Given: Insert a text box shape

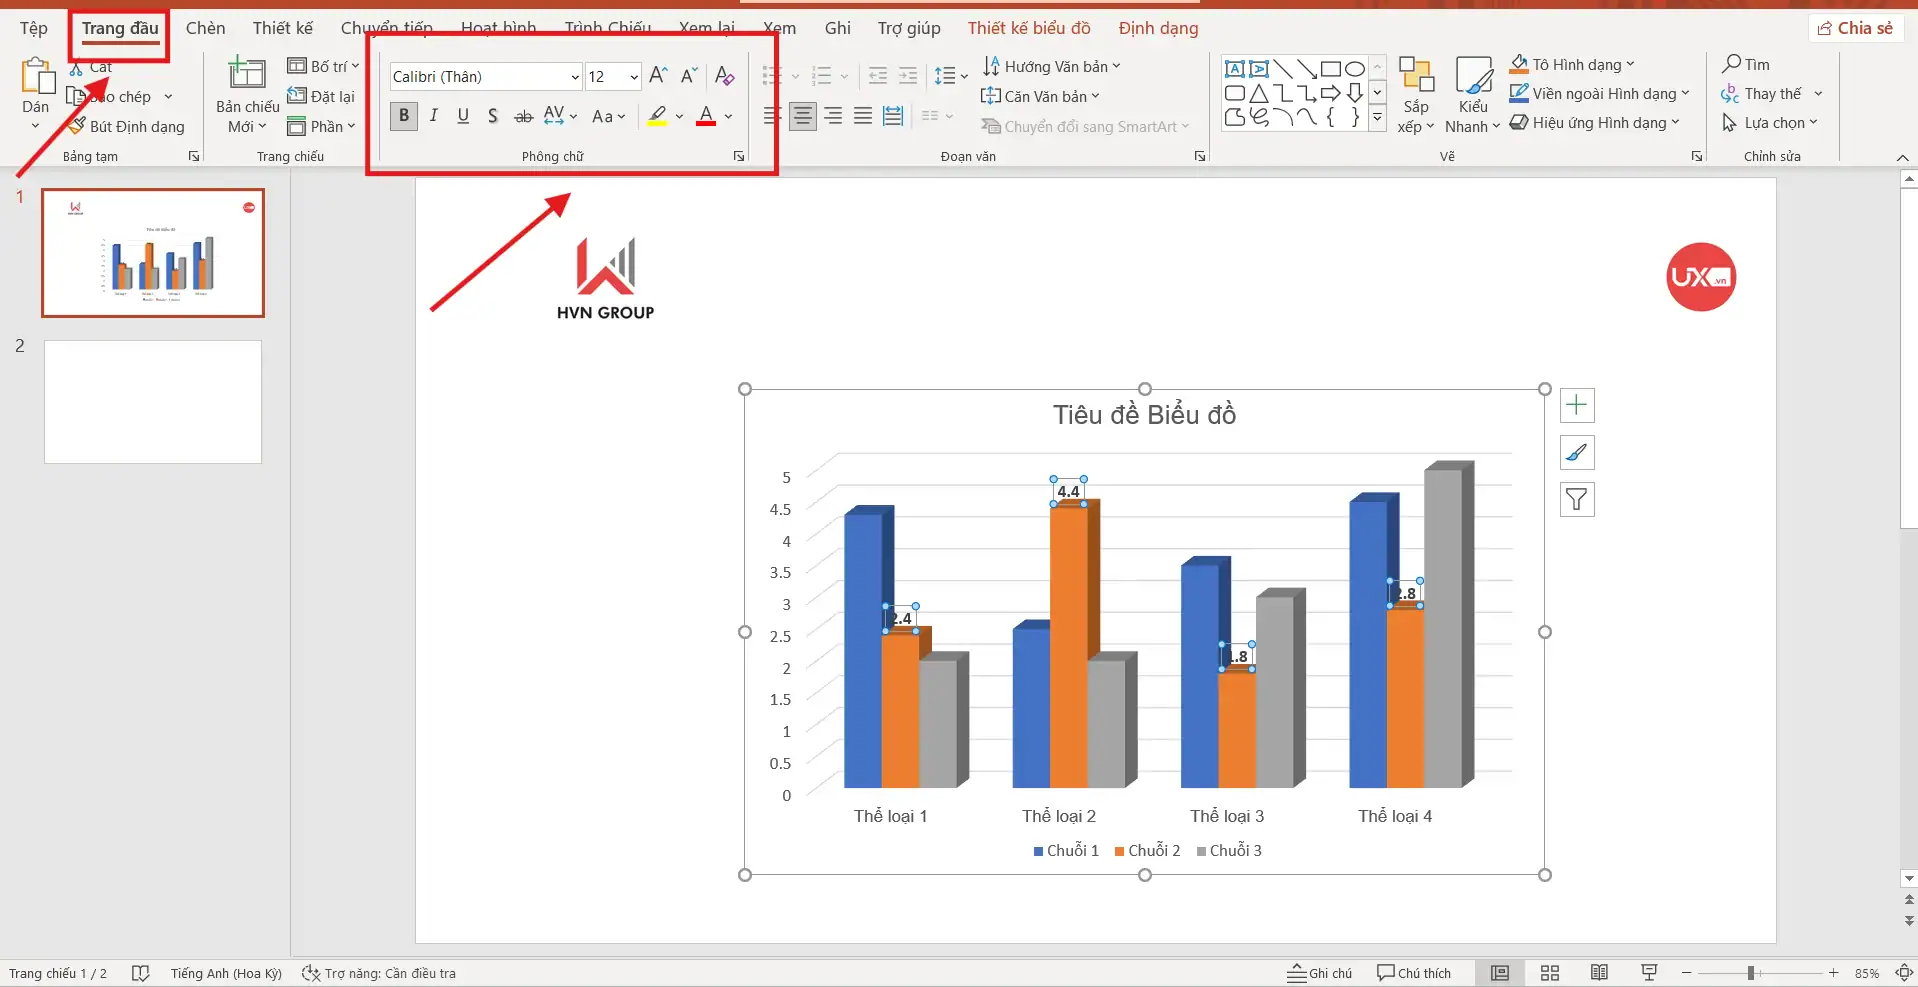Looking at the screenshot, I should 1235,69.
